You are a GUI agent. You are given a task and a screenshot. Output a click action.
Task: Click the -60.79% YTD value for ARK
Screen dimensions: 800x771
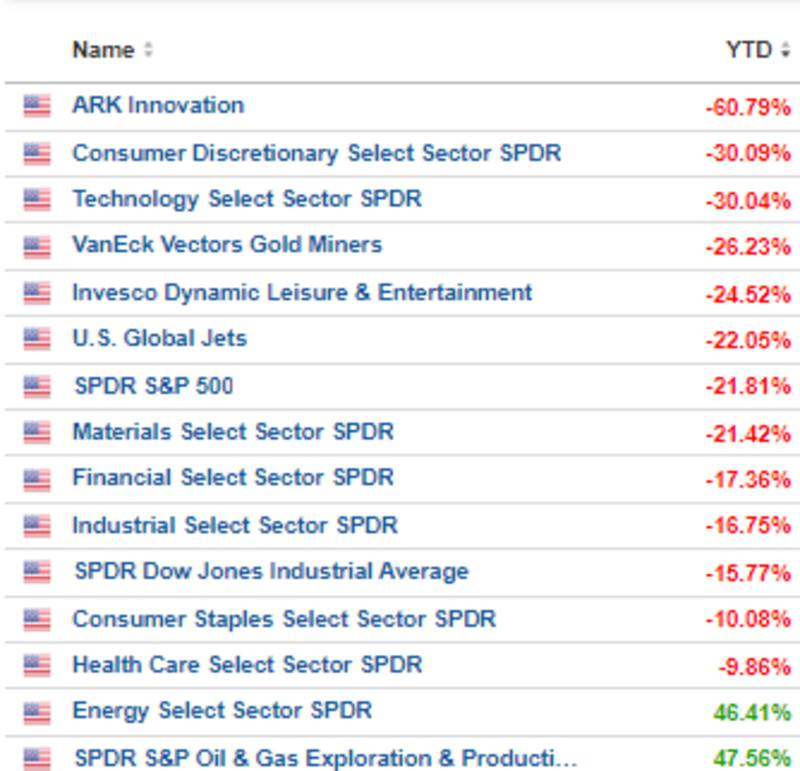pyautogui.click(x=747, y=106)
